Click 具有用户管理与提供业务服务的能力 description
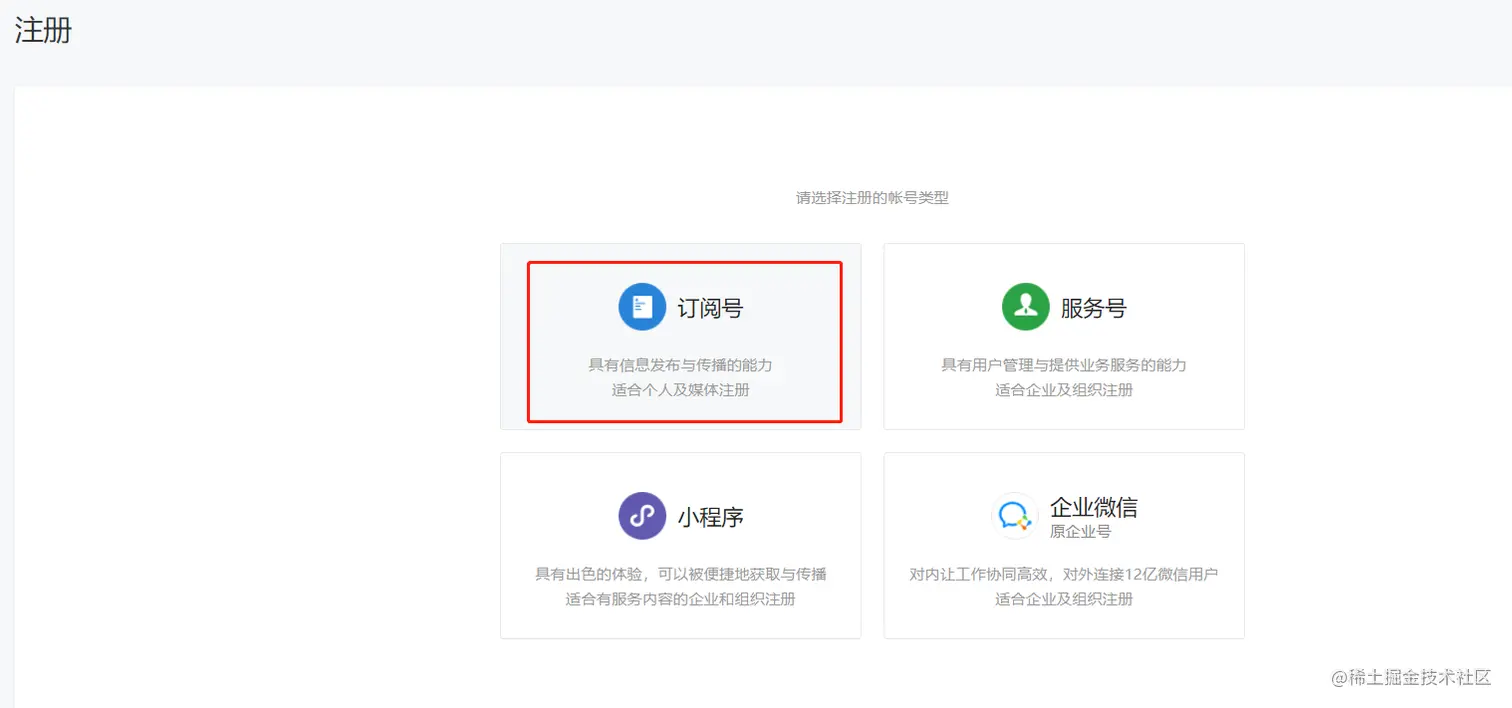The image size is (1512, 708). (1064, 365)
